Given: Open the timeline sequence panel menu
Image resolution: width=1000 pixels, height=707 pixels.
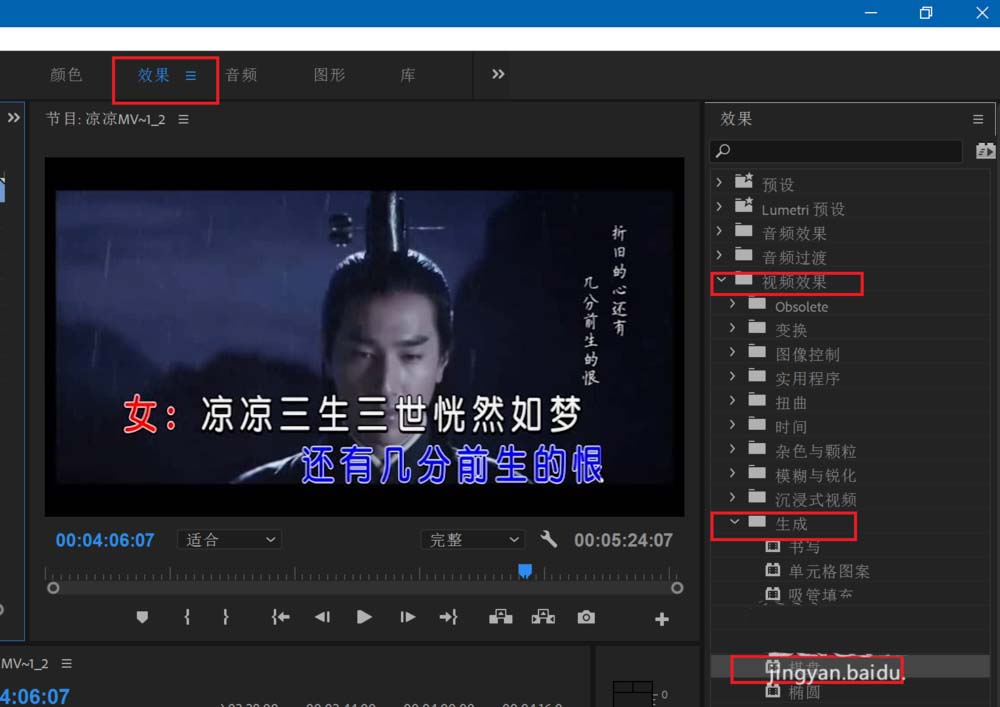Looking at the screenshot, I should pos(66,664).
